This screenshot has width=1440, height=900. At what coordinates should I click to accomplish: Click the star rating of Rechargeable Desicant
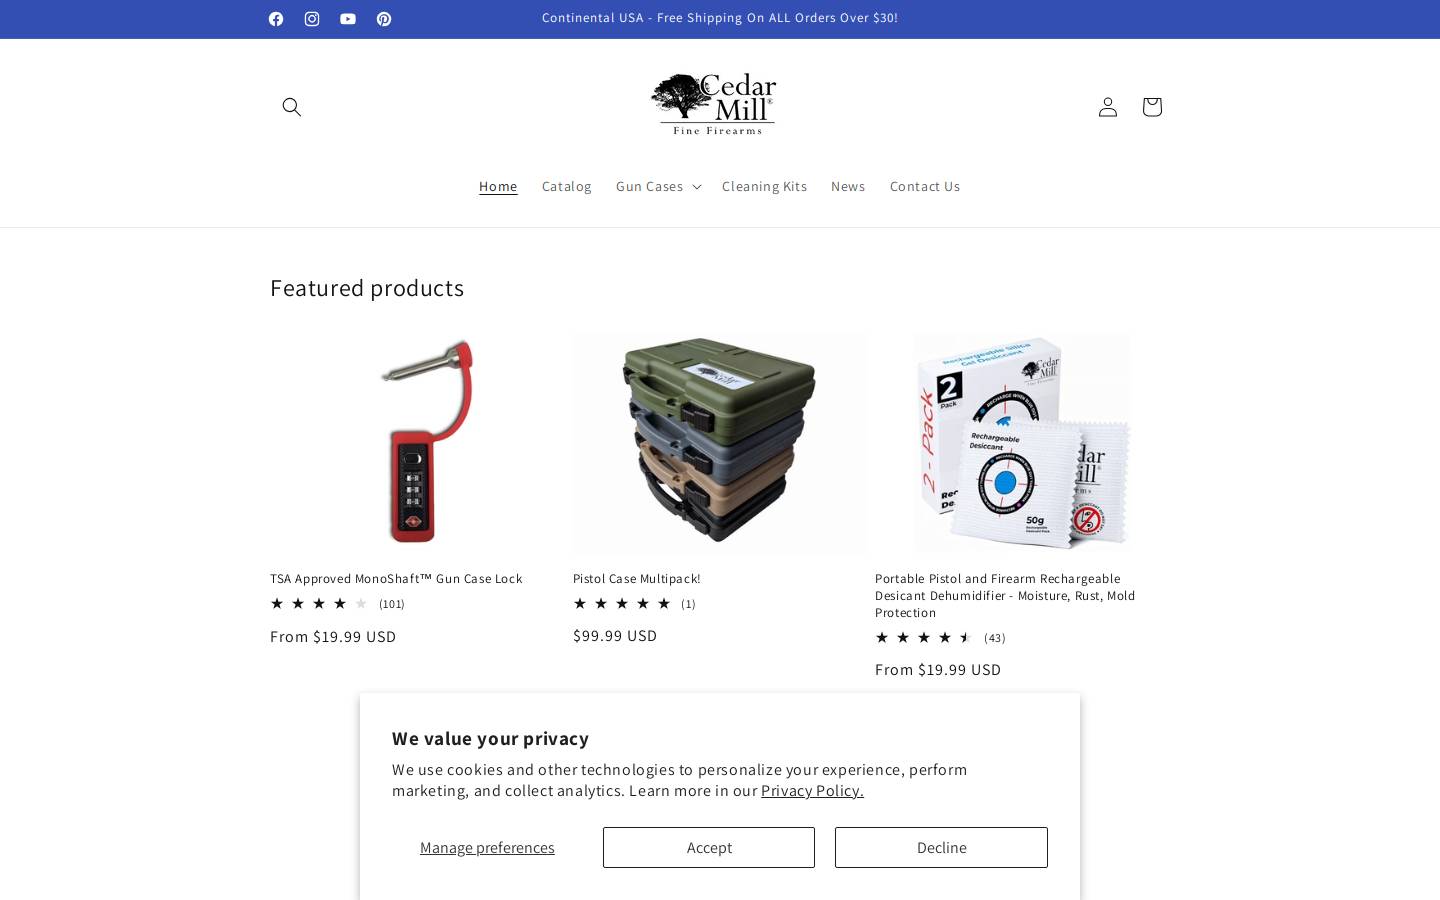pyautogui.click(x=924, y=638)
